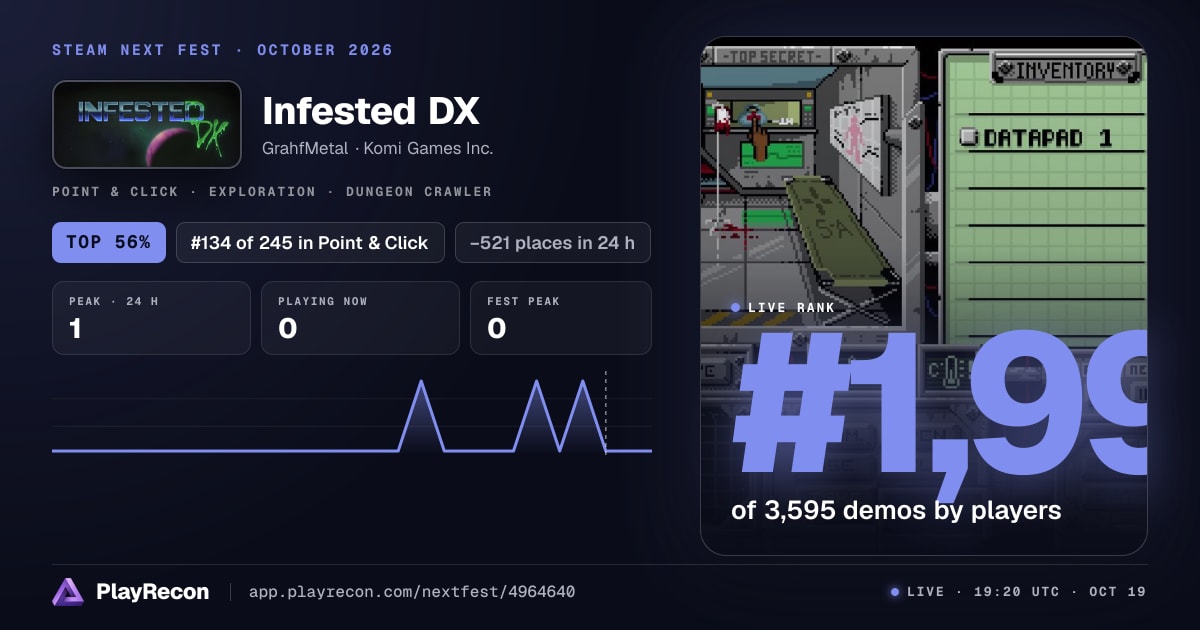Screen dimensions: 1200x630
Task: Click the OCT 19 date text
Action: 1117,592
